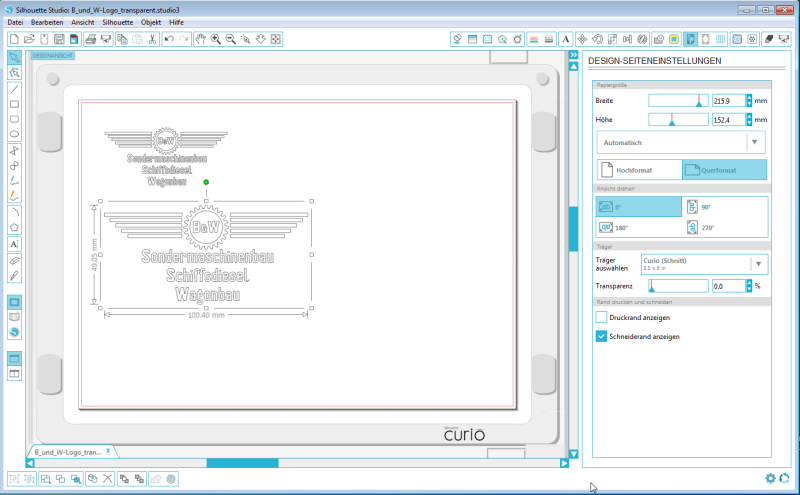This screenshot has width=800, height=495.
Task: Adjust the Transparenz slider
Action: click(678, 286)
